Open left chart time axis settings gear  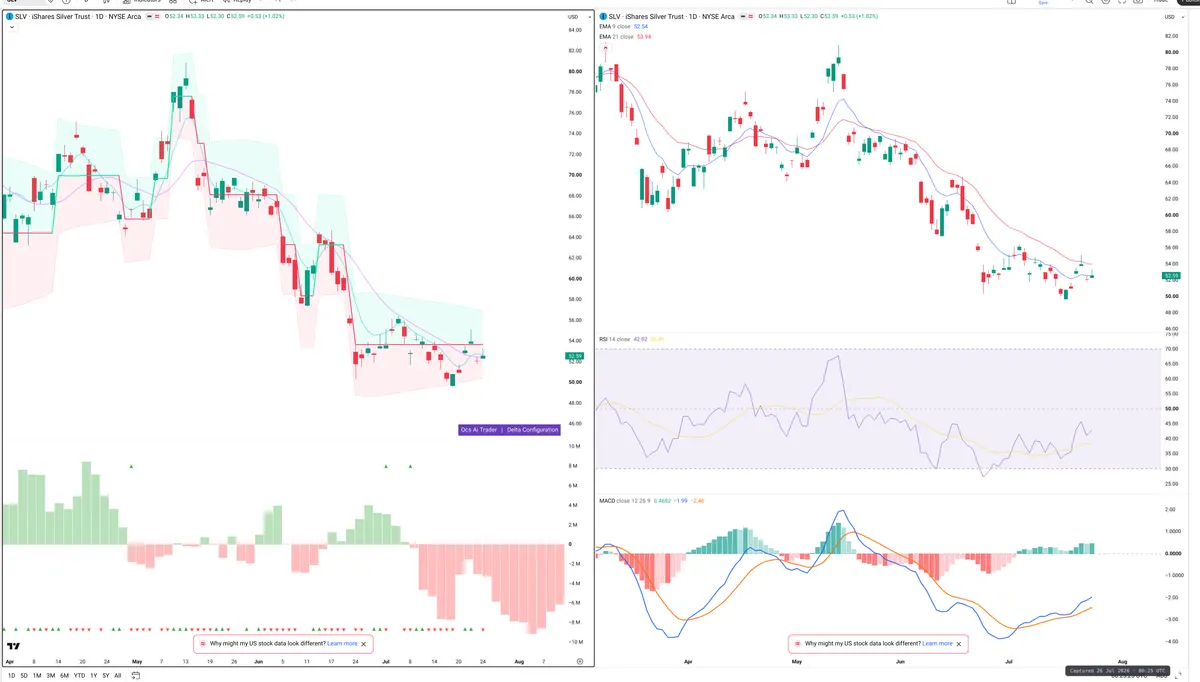pos(580,661)
